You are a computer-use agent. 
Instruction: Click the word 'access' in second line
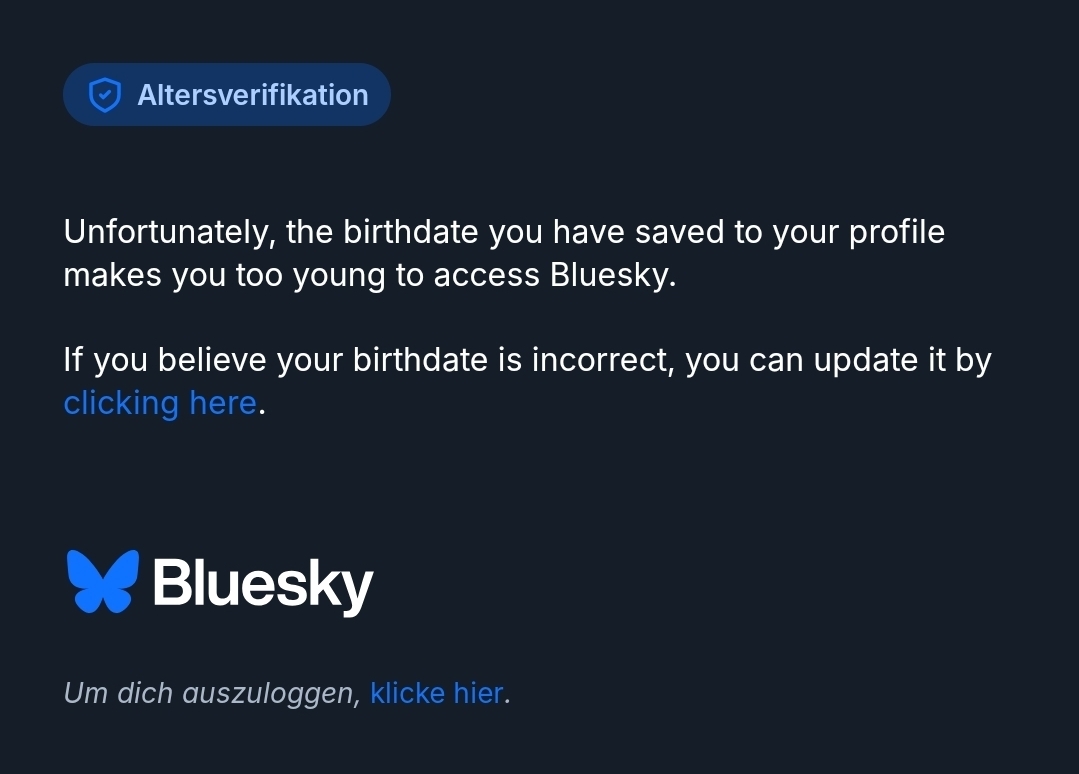487,275
